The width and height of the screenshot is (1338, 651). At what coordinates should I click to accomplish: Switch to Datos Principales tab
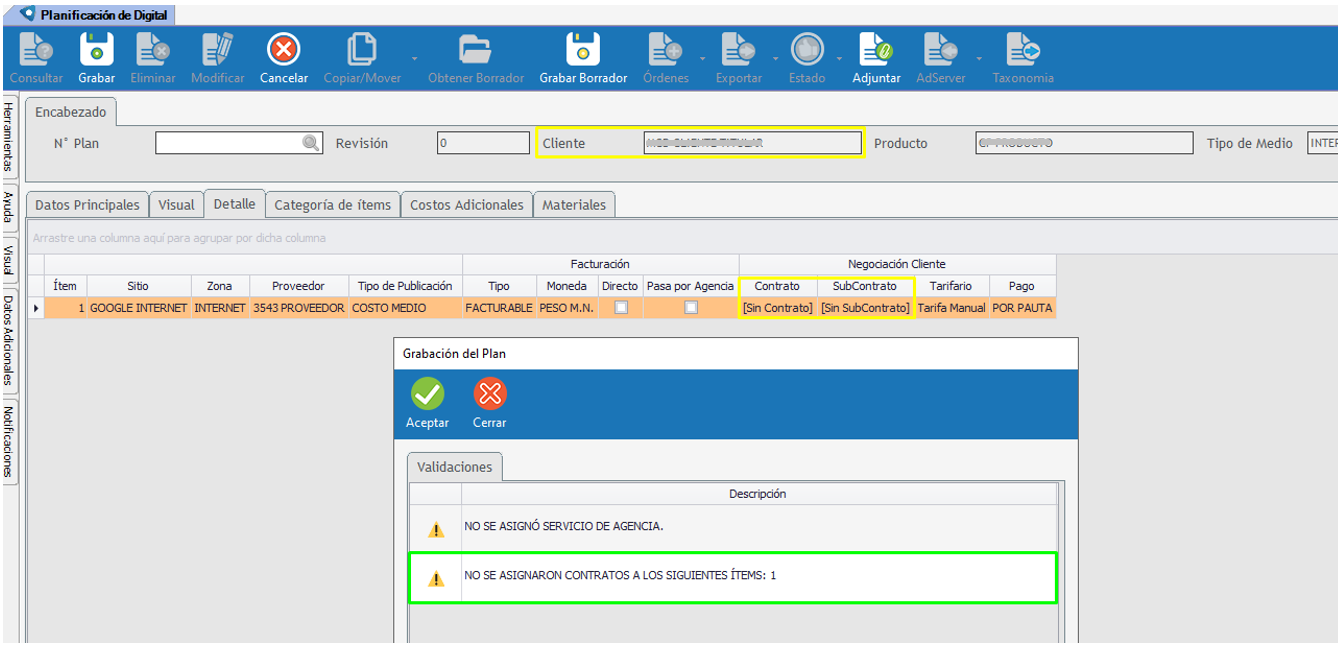click(87, 204)
